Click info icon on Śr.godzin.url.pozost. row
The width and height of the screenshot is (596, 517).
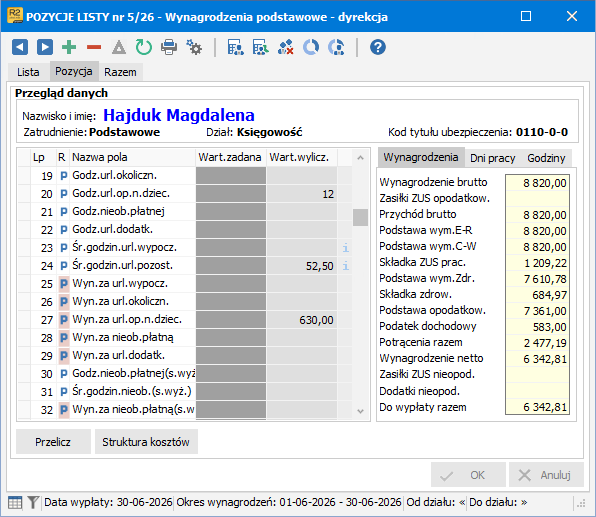tap(346, 265)
